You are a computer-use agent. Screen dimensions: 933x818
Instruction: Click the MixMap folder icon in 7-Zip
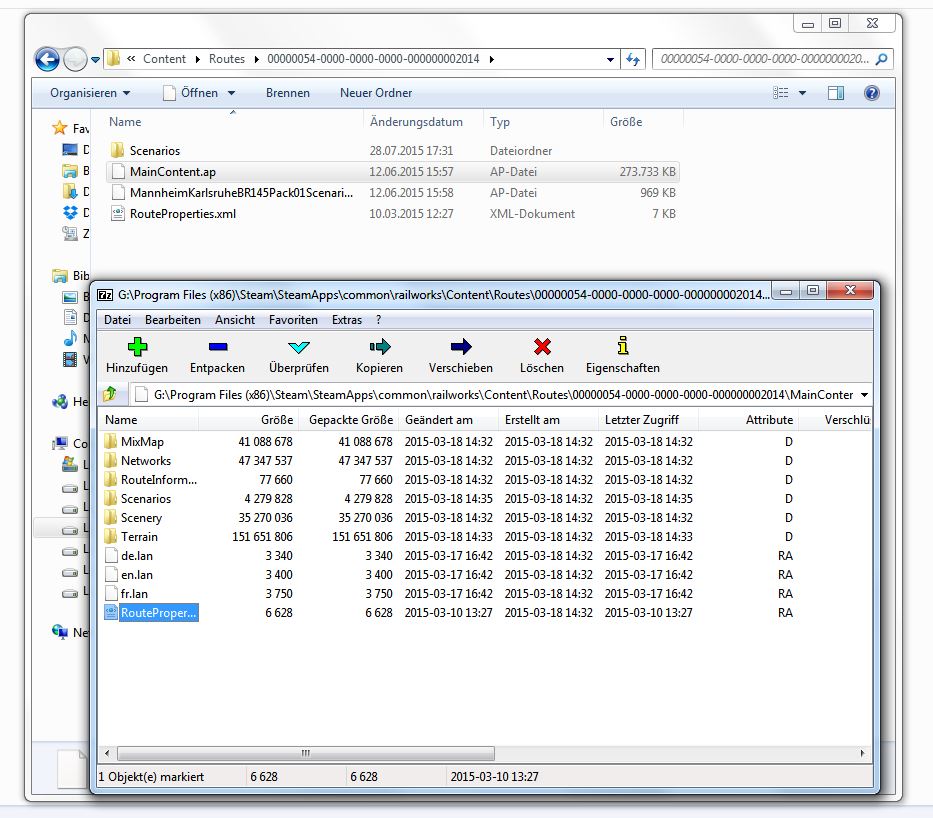(x=110, y=441)
